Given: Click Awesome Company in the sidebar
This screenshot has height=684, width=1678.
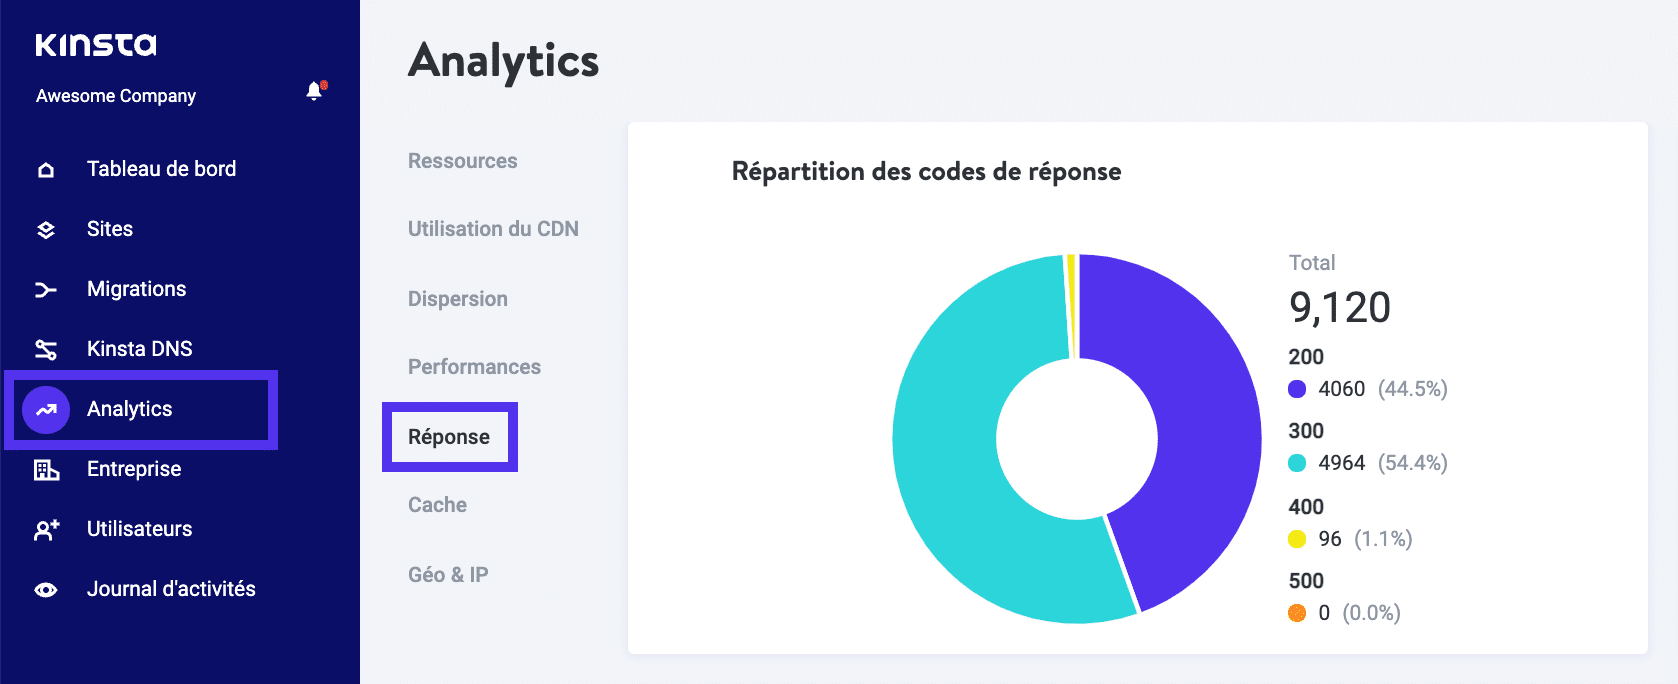Looking at the screenshot, I should [115, 95].
